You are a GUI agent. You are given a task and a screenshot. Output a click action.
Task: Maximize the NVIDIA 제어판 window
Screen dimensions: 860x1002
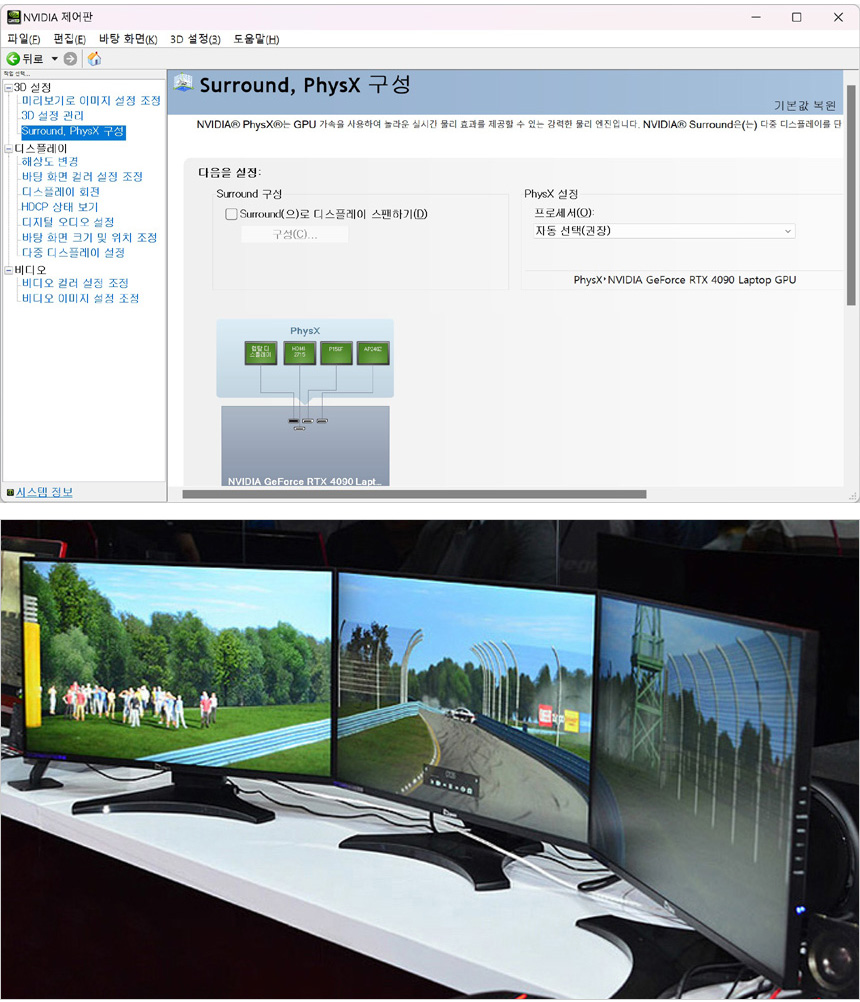[x=797, y=17]
